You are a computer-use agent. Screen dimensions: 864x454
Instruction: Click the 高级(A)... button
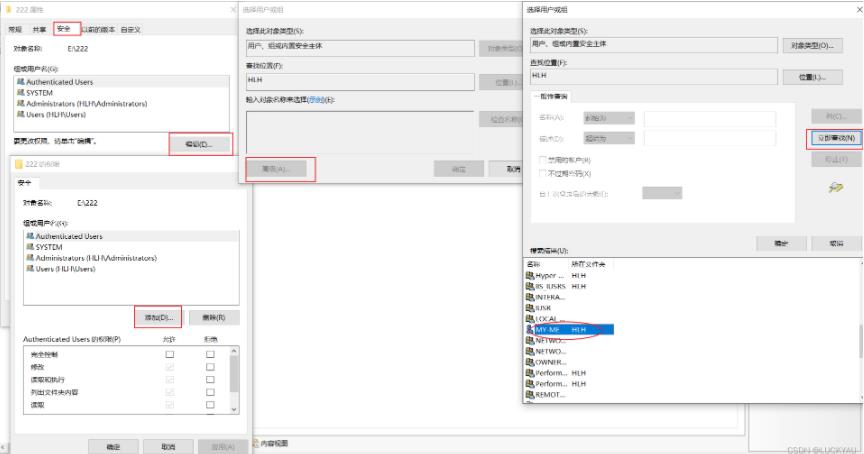click(276, 169)
